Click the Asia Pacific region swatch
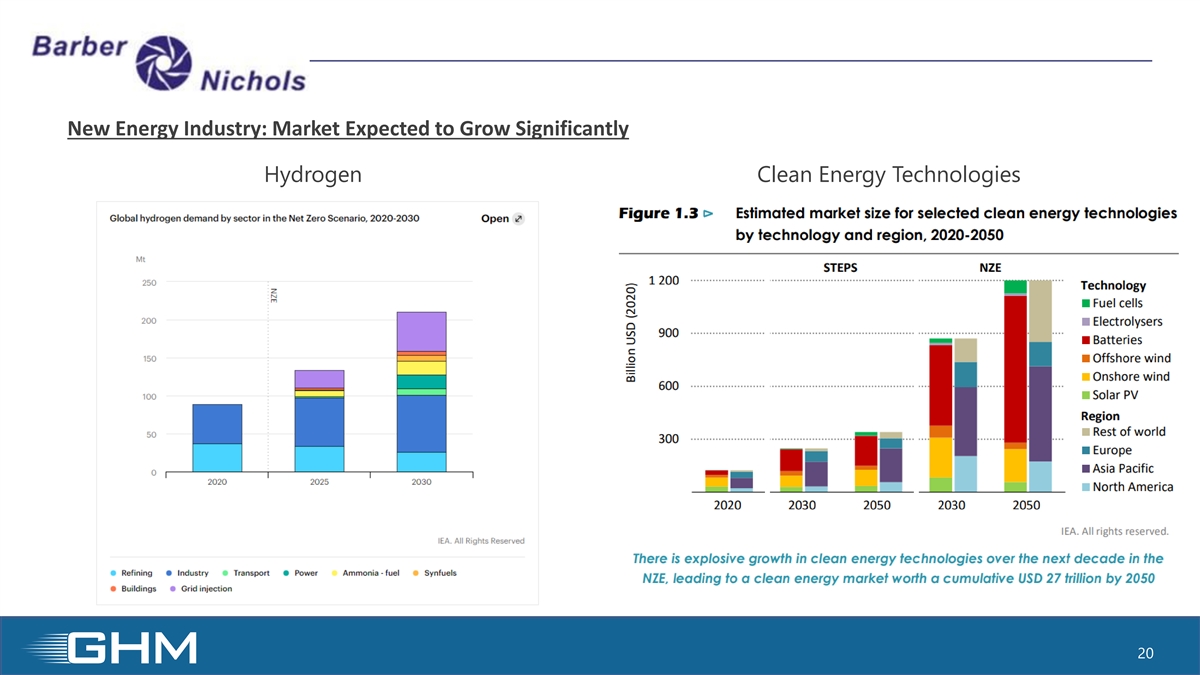Screen dimensions: 1200x675 coord(1085,469)
